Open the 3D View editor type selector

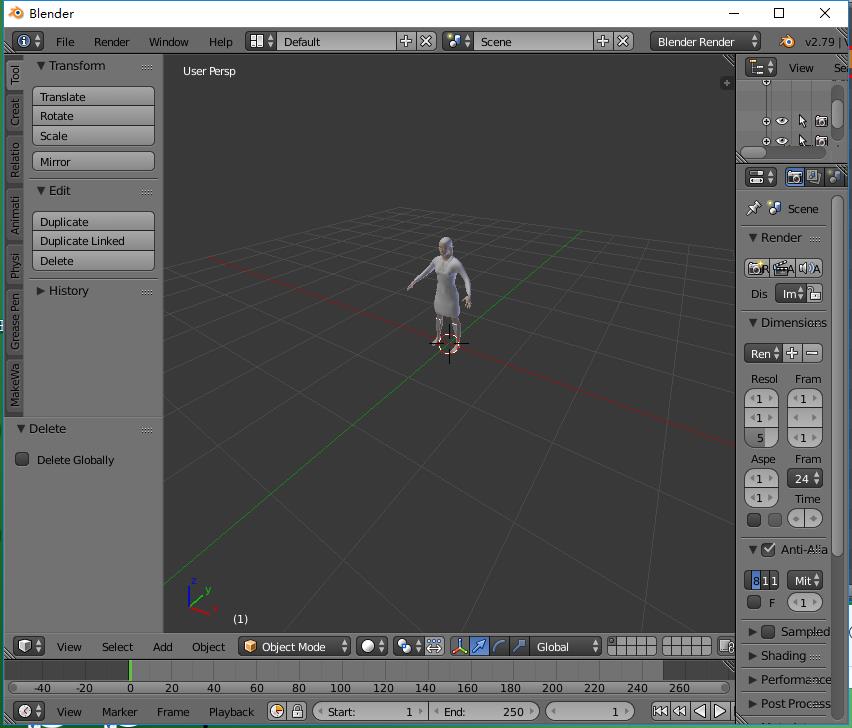pos(29,647)
